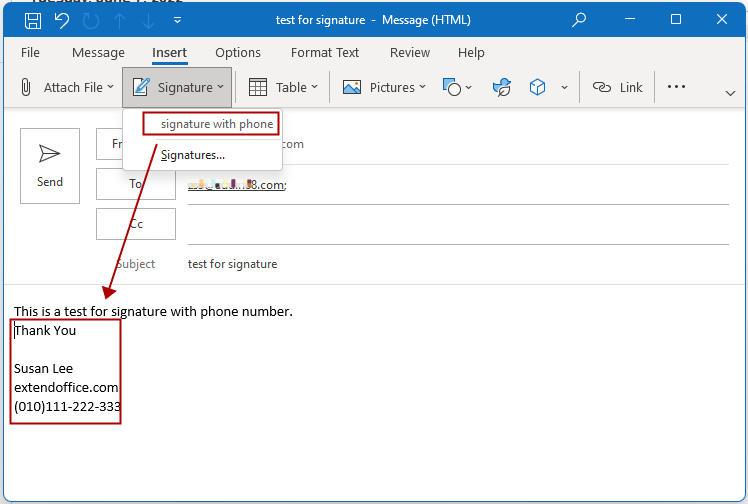The height and width of the screenshot is (504, 748).
Task: Expand the ribbon display options chevron
Action: tap(730, 92)
